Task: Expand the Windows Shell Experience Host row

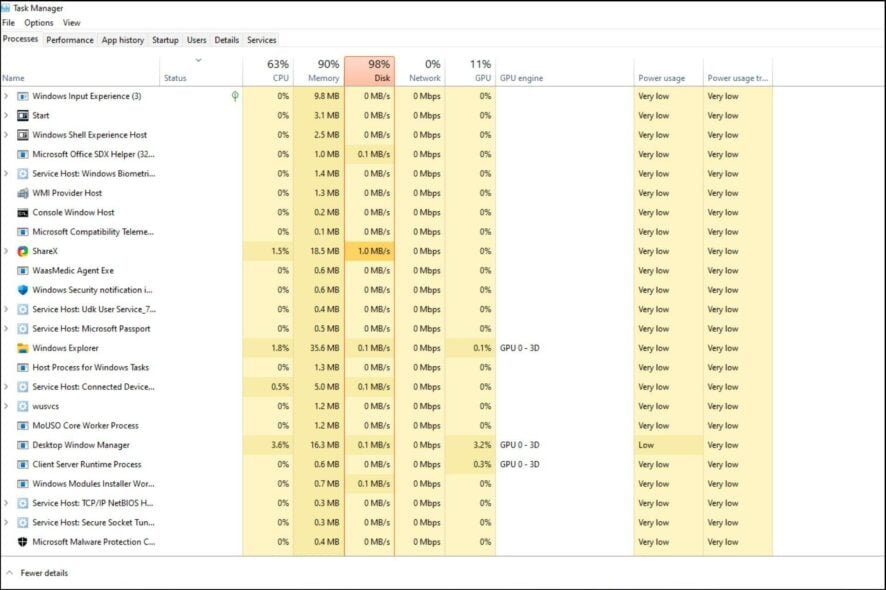Action: [6, 135]
